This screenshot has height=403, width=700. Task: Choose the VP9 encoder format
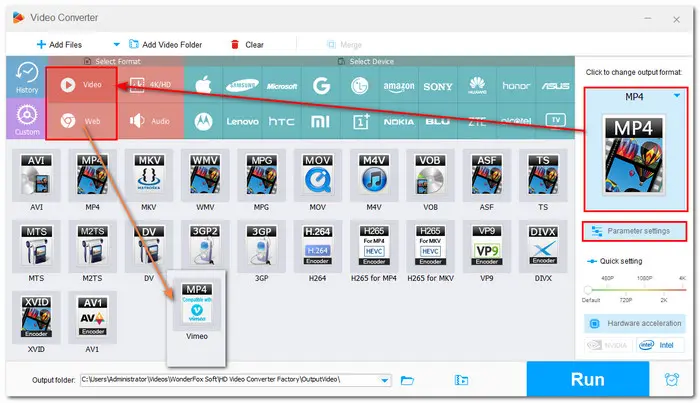pos(486,246)
